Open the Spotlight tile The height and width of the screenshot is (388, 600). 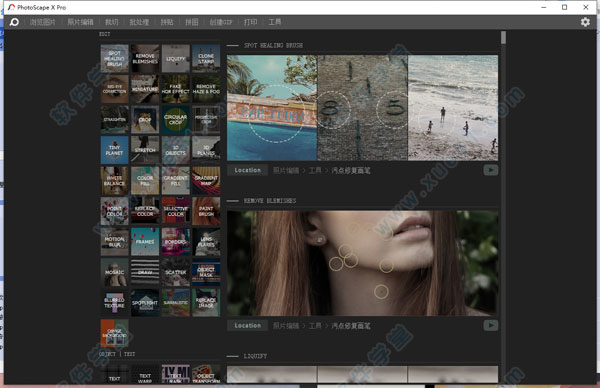(x=145, y=303)
